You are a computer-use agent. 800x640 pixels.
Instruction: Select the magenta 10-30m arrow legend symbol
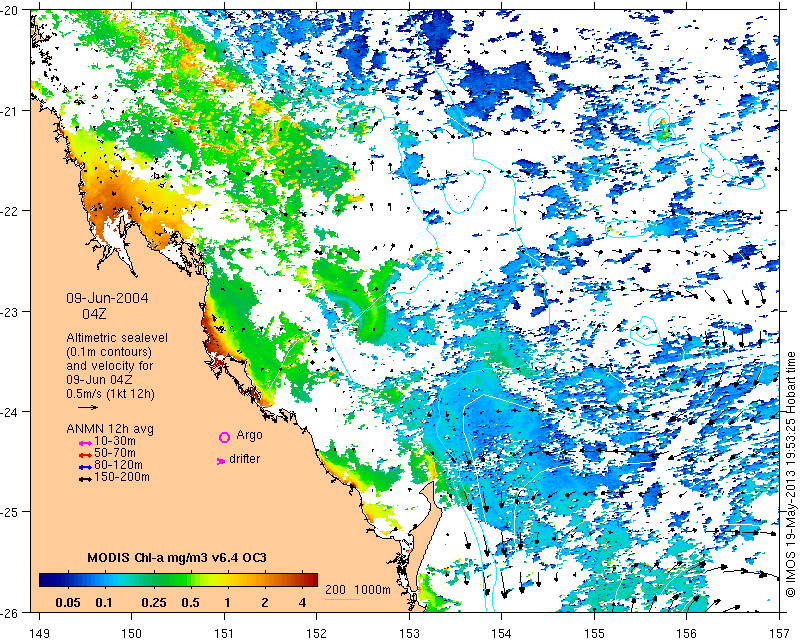(x=85, y=444)
